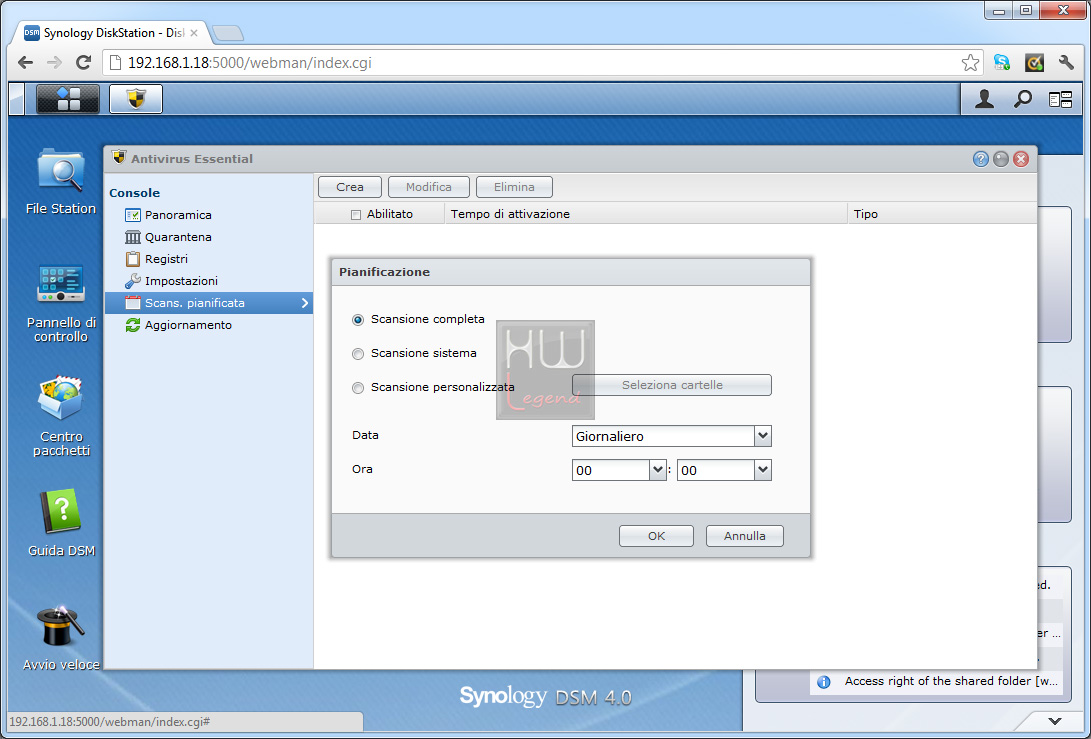Click the browser forward arrow

pos(54,63)
